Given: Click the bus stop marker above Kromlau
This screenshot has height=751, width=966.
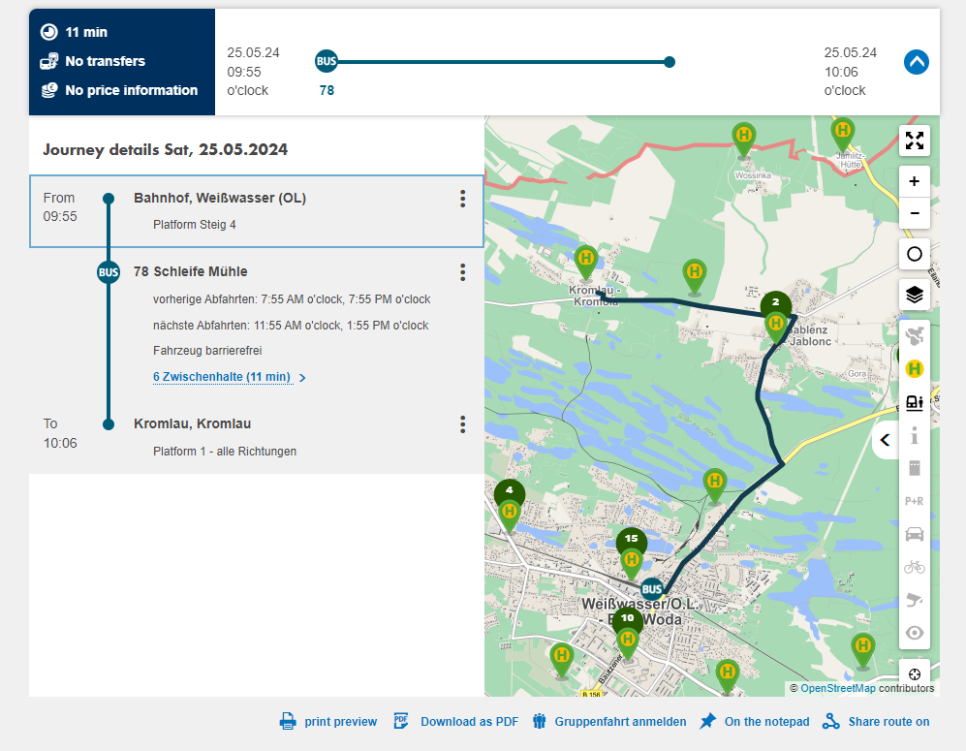Looking at the screenshot, I should (x=586, y=262).
